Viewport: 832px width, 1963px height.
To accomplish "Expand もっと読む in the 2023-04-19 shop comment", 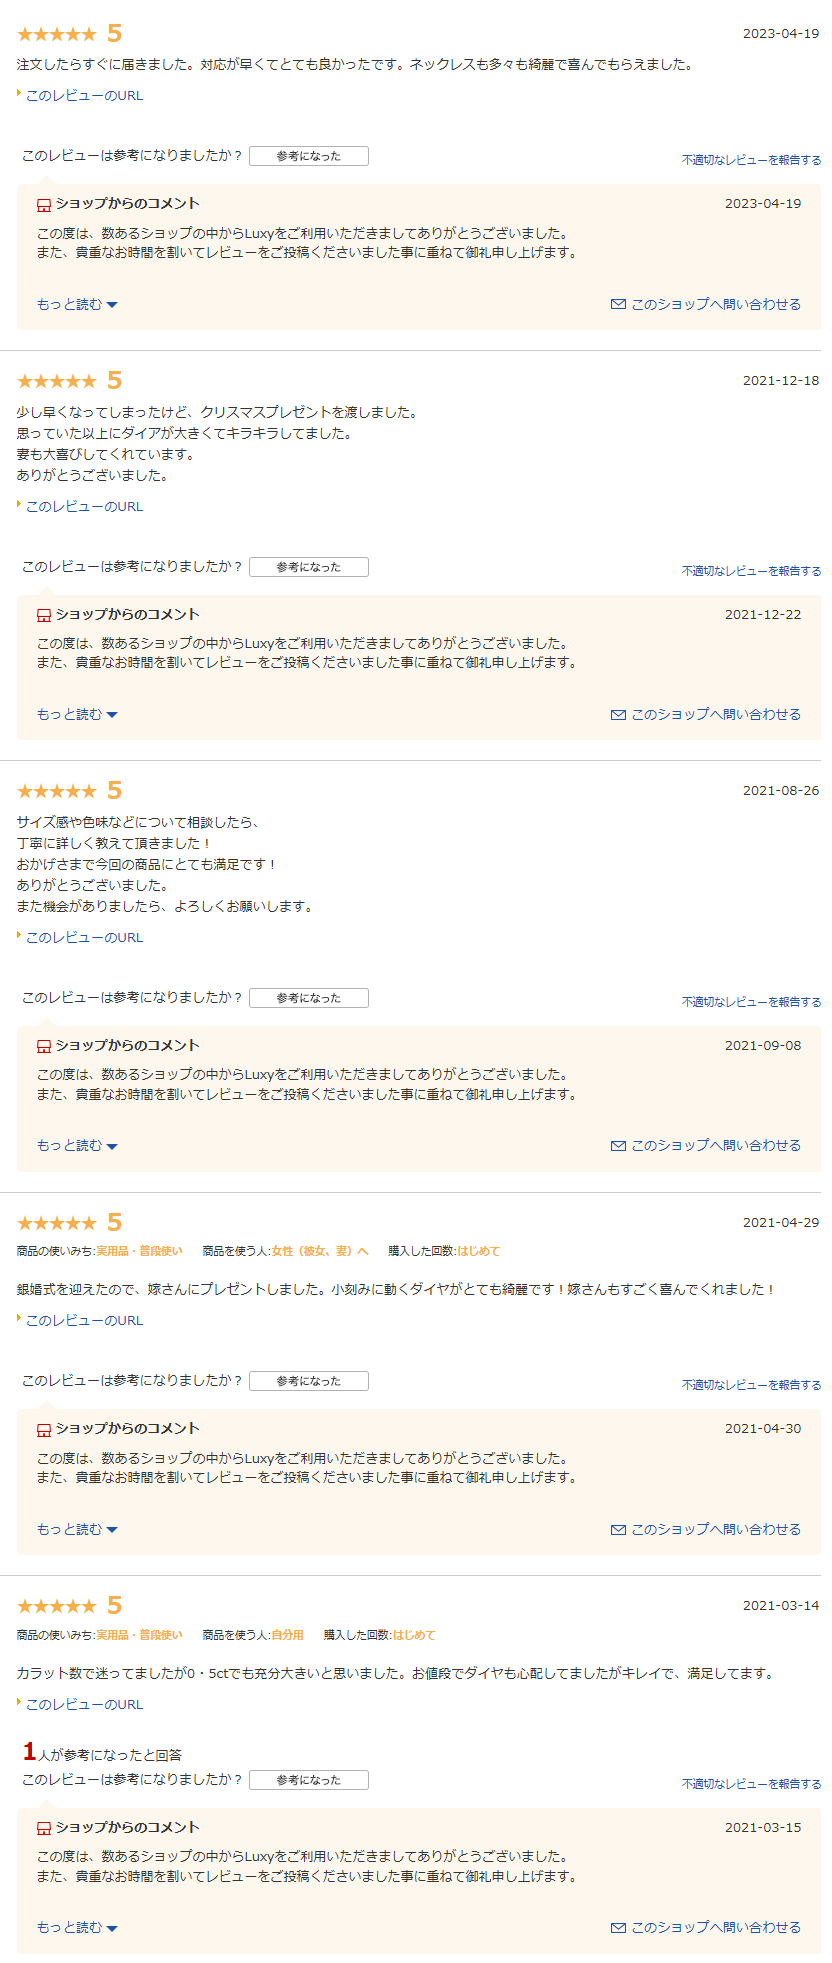I will coord(77,304).
